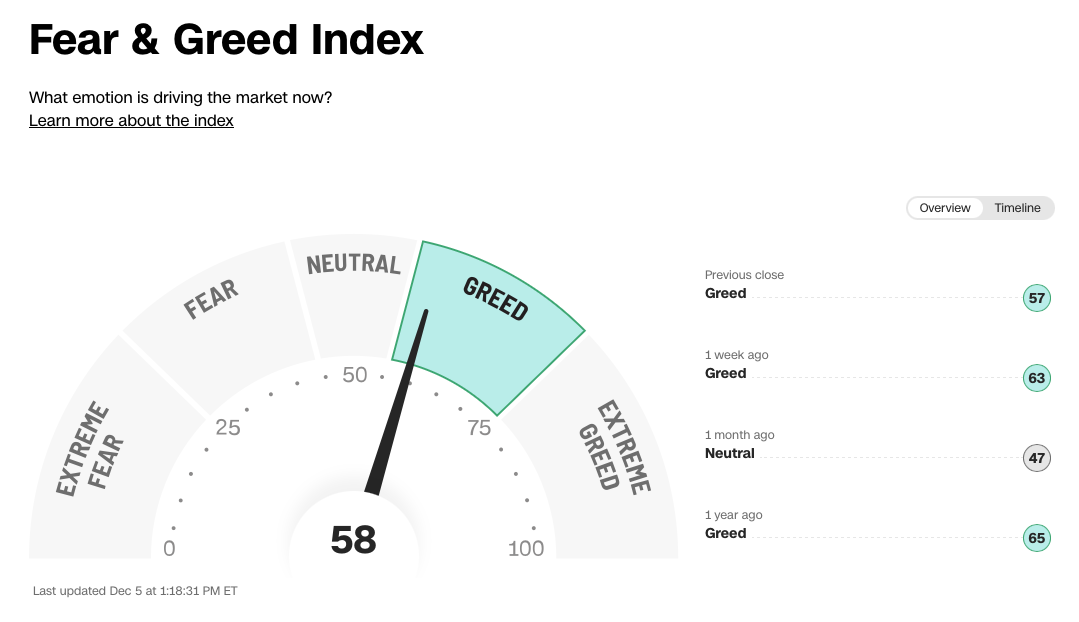
Task: Click the 1 year ago badge showing 65
Action: (1036, 537)
